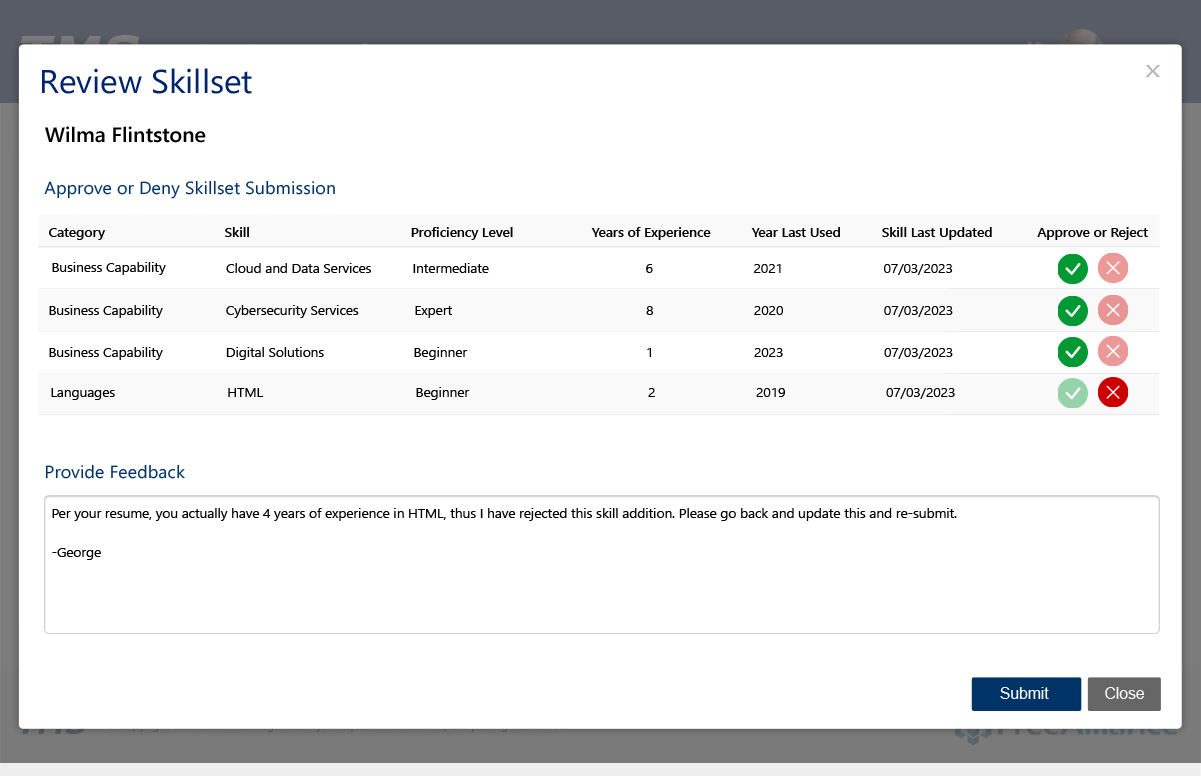The width and height of the screenshot is (1201, 777).
Task: Submit the skillset review
Action: [1025, 694]
